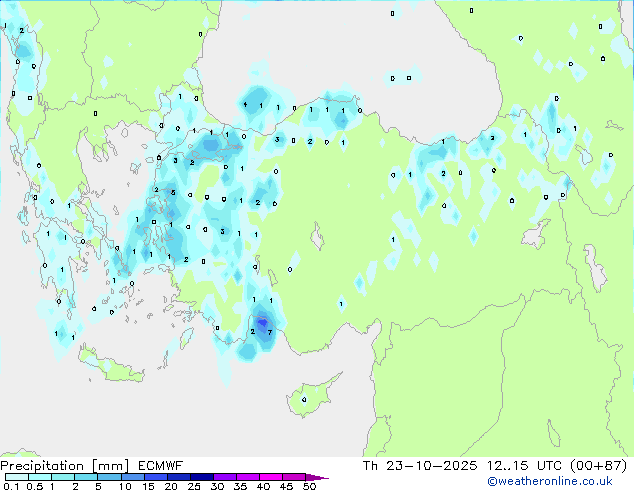Click the 1–2 mm legend color swatch
Image resolution: width=634 pixels, height=490 pixels.
coord(63,477)
